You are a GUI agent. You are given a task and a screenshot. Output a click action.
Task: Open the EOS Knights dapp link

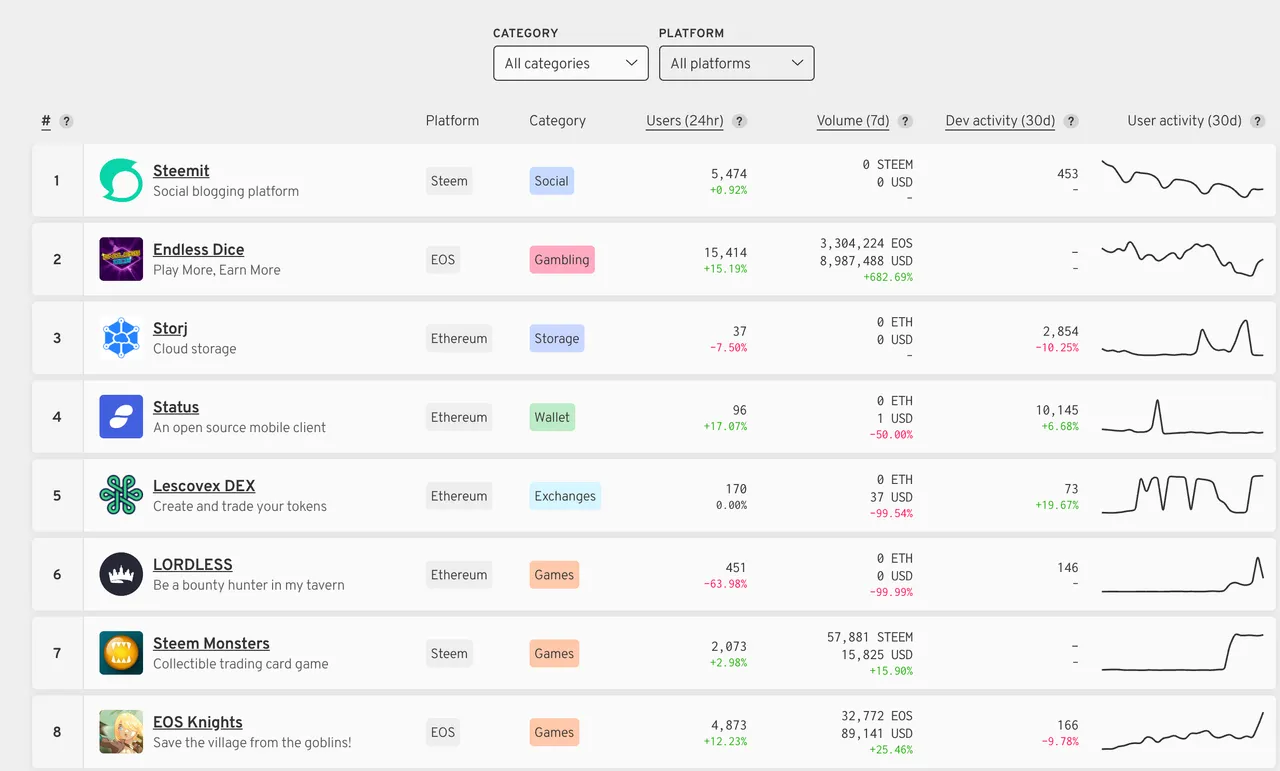pyautogui.click(x=198, y=722)
